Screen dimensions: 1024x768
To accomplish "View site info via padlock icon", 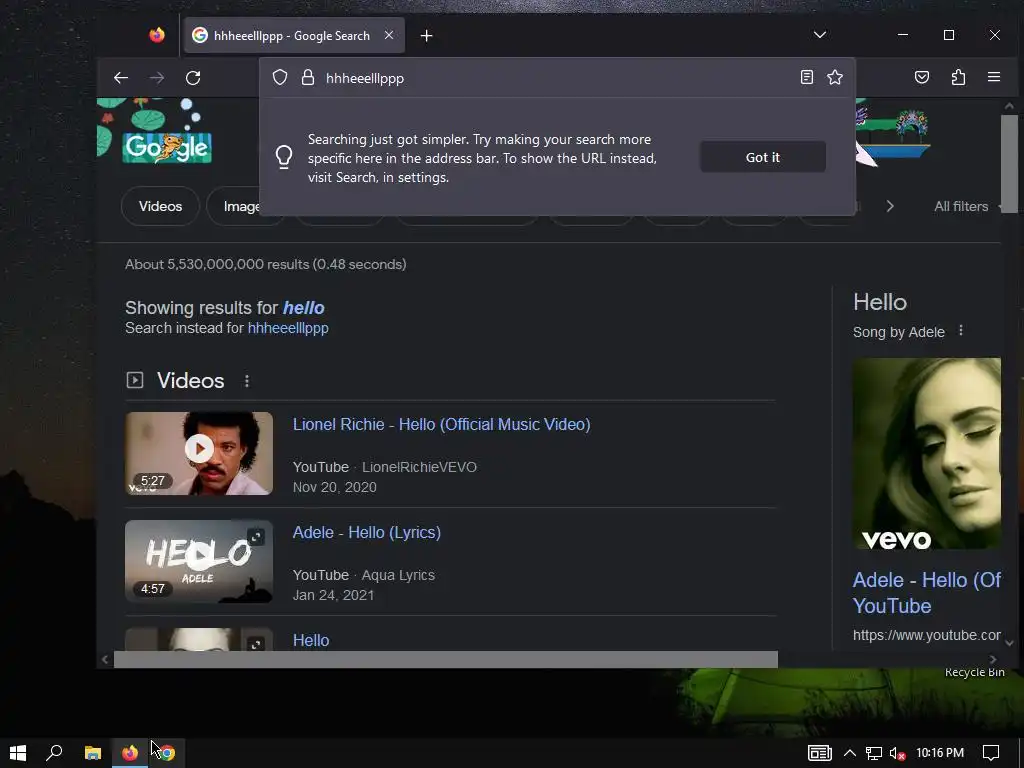I will pos(308,78).
